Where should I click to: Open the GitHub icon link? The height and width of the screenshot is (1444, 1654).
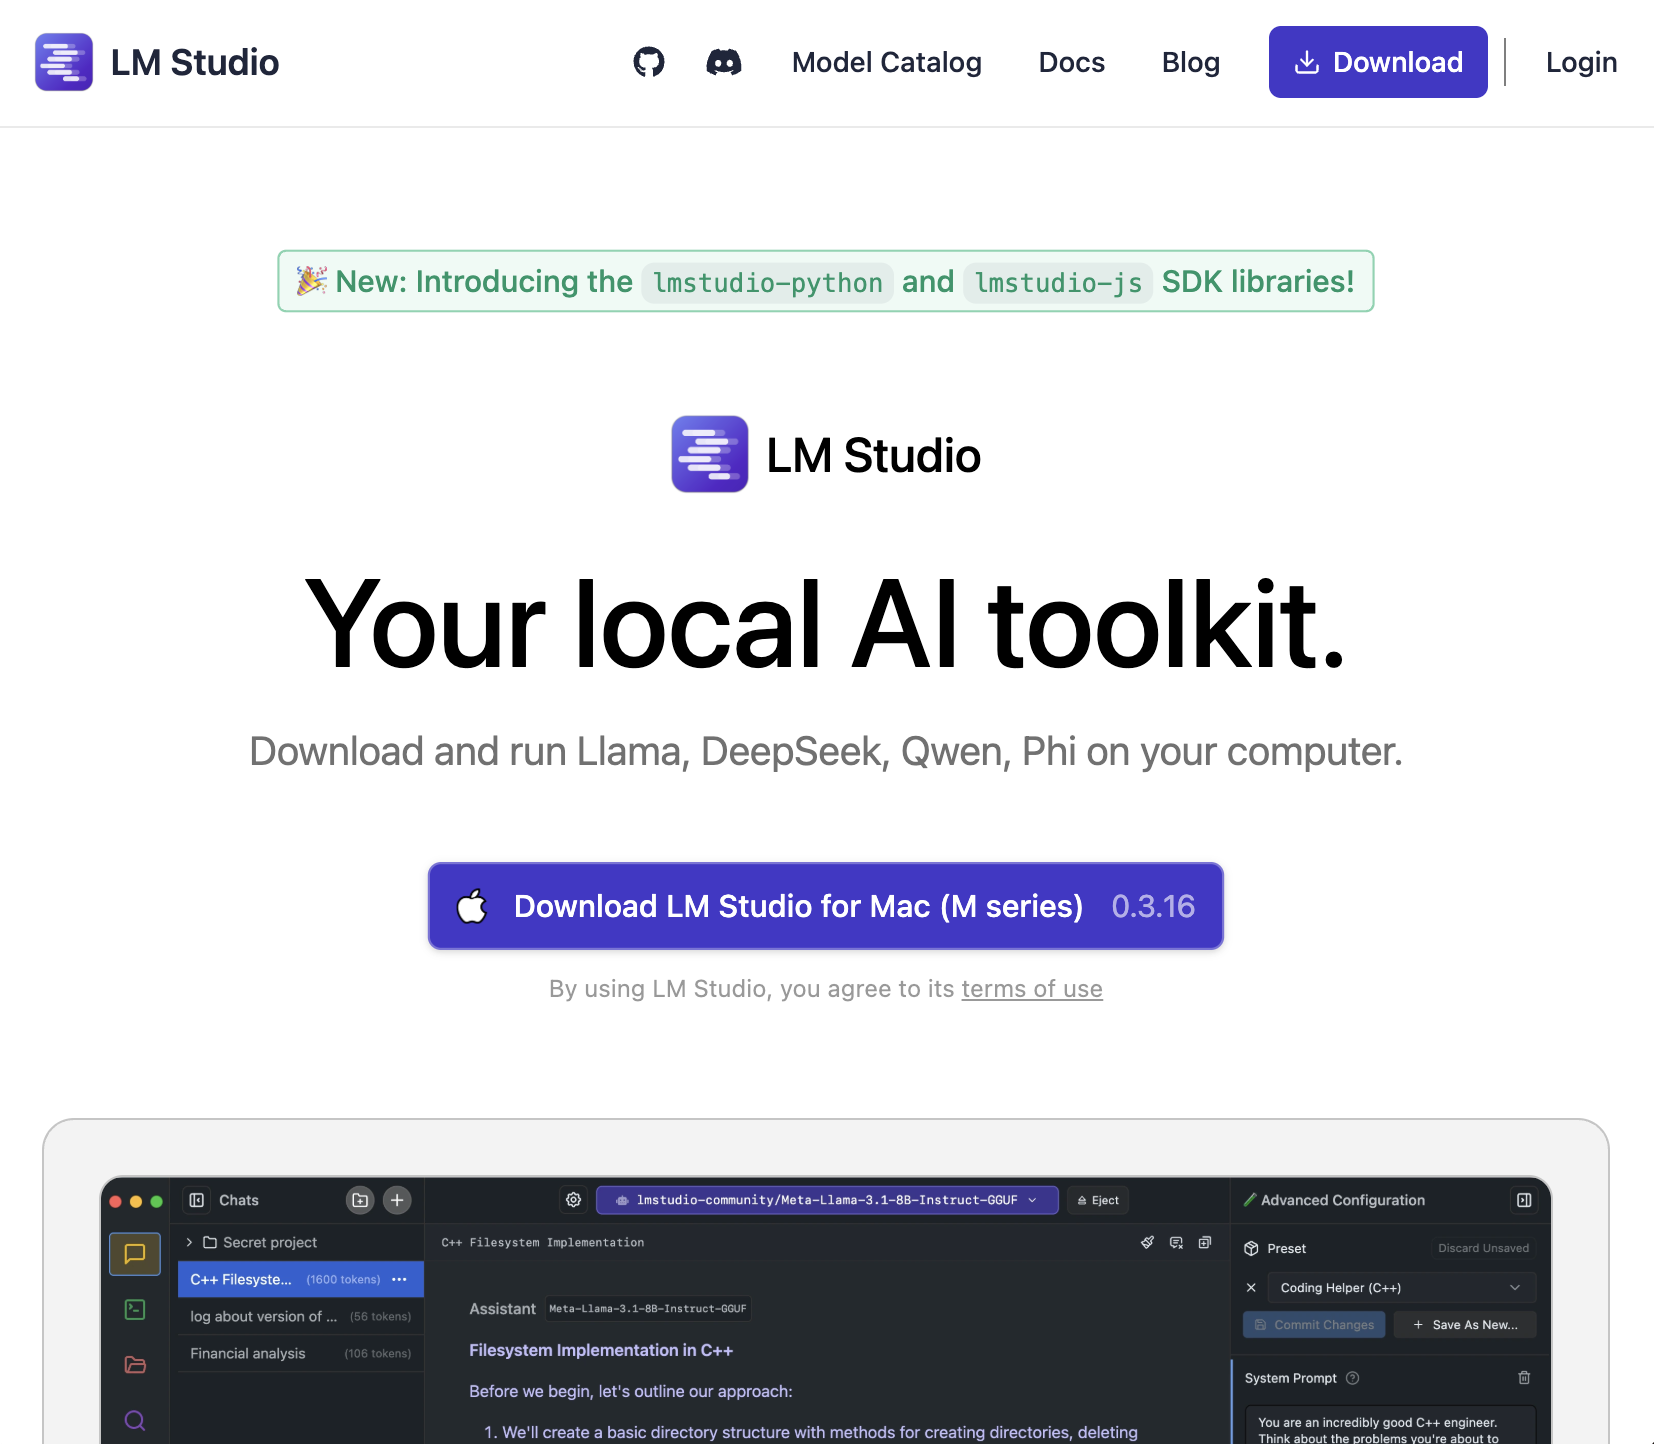(x=649, y=62)
